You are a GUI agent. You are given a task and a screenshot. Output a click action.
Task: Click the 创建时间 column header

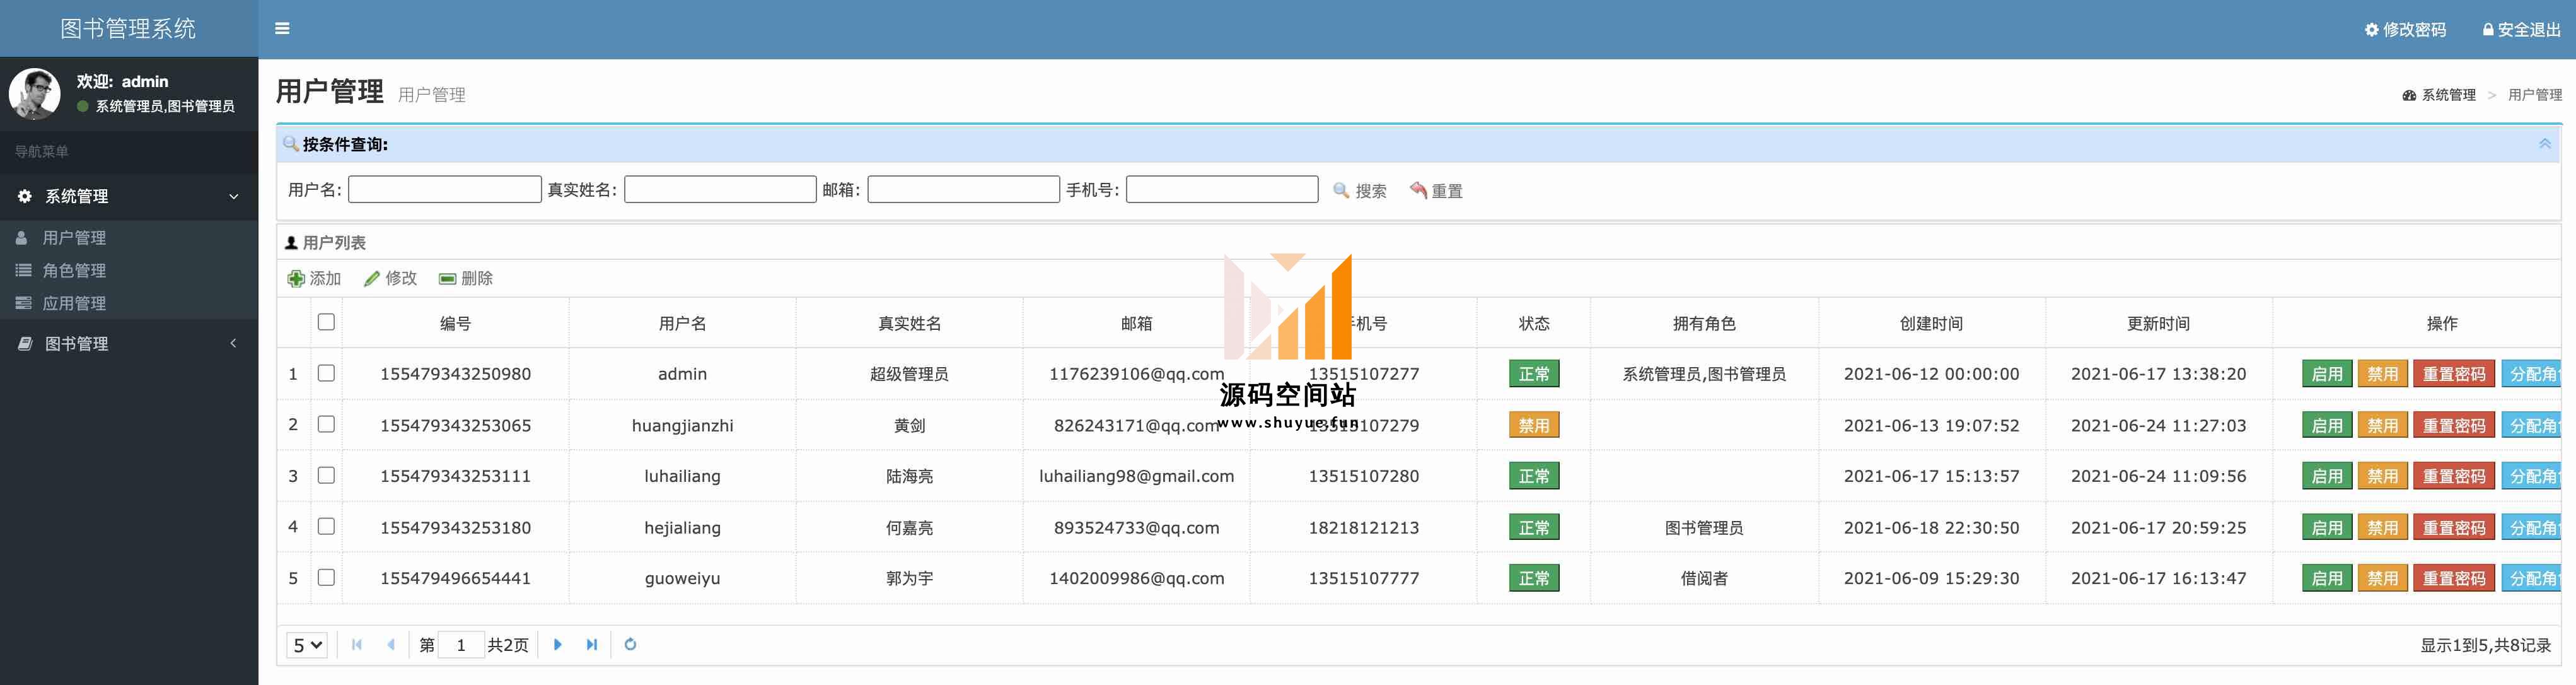click(1931, 323)
